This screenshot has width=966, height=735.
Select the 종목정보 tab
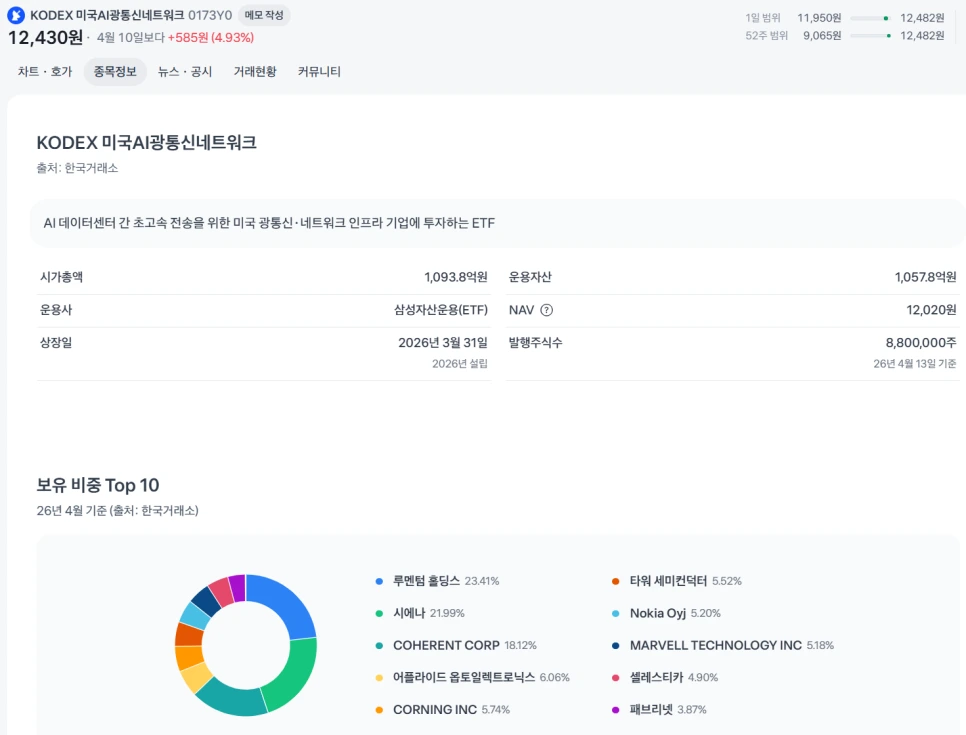tap(115, 71)
